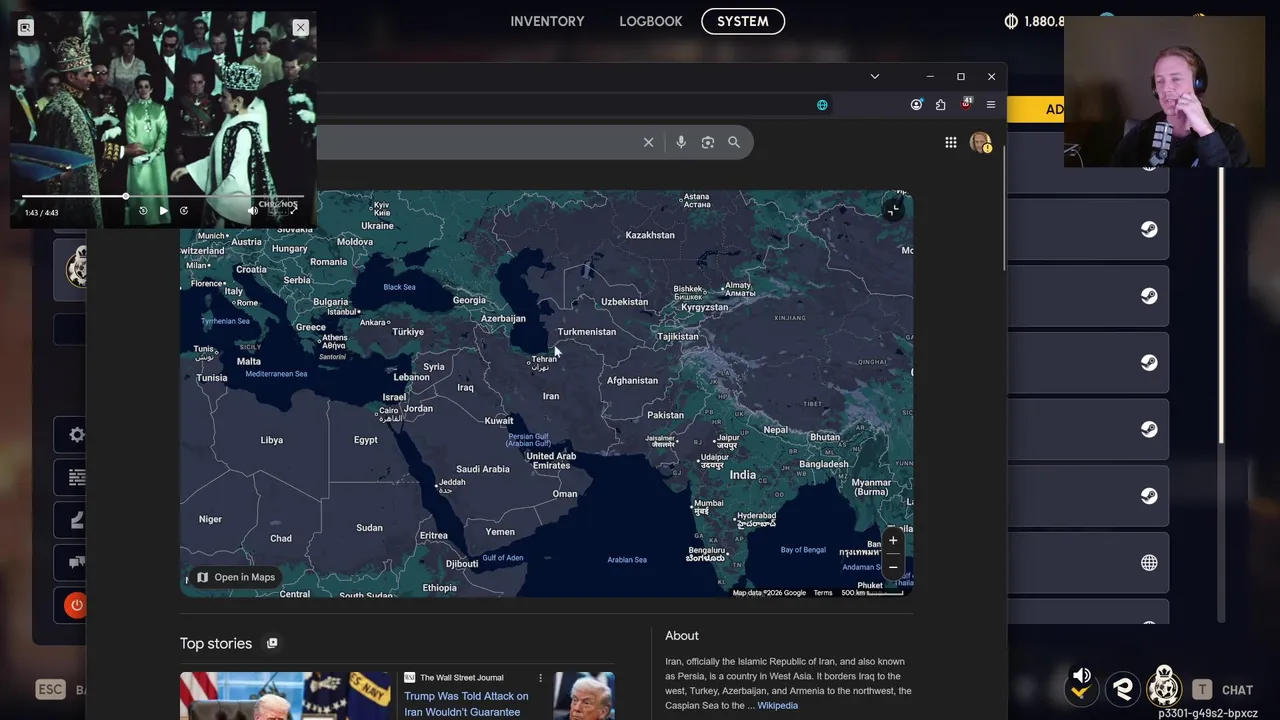Viewport: 1280px width, 720px height.
Task: Play the floating Chronos video
Action: pyautogui.click(x=163, y=211)
